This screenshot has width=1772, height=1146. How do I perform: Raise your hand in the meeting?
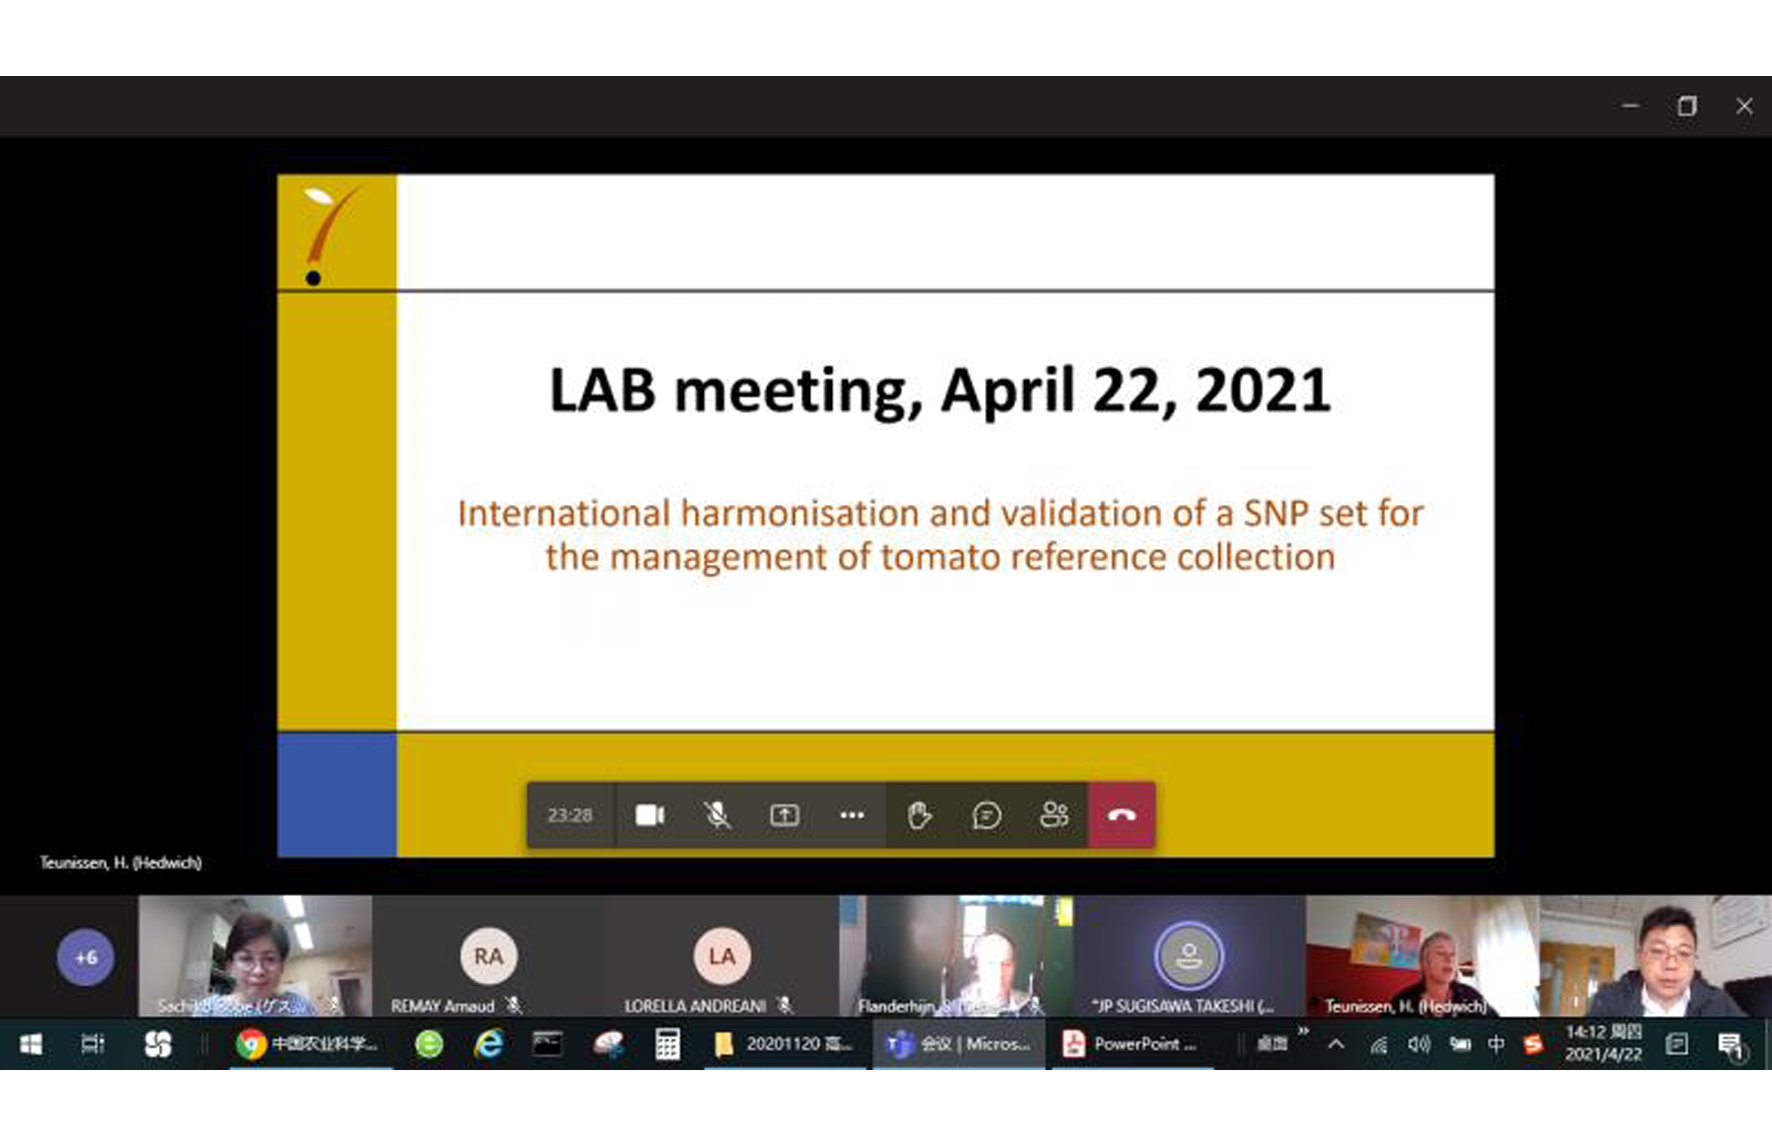(919, 815)
